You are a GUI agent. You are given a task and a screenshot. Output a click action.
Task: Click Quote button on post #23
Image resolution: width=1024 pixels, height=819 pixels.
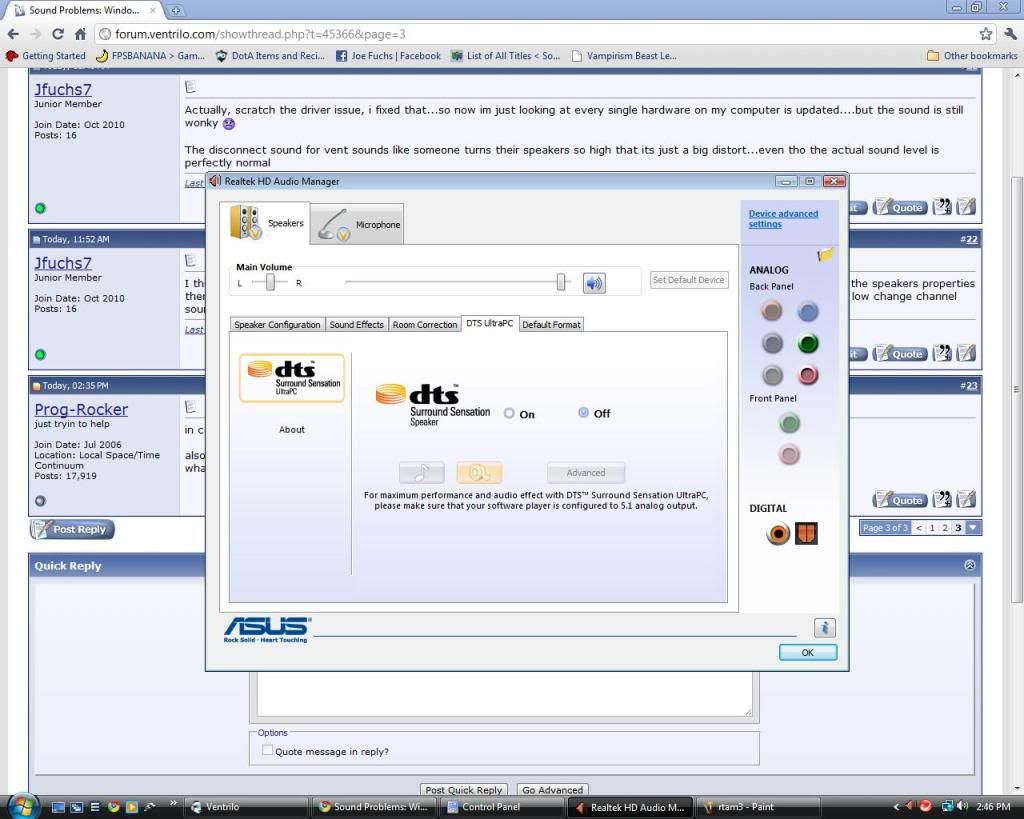900,500
